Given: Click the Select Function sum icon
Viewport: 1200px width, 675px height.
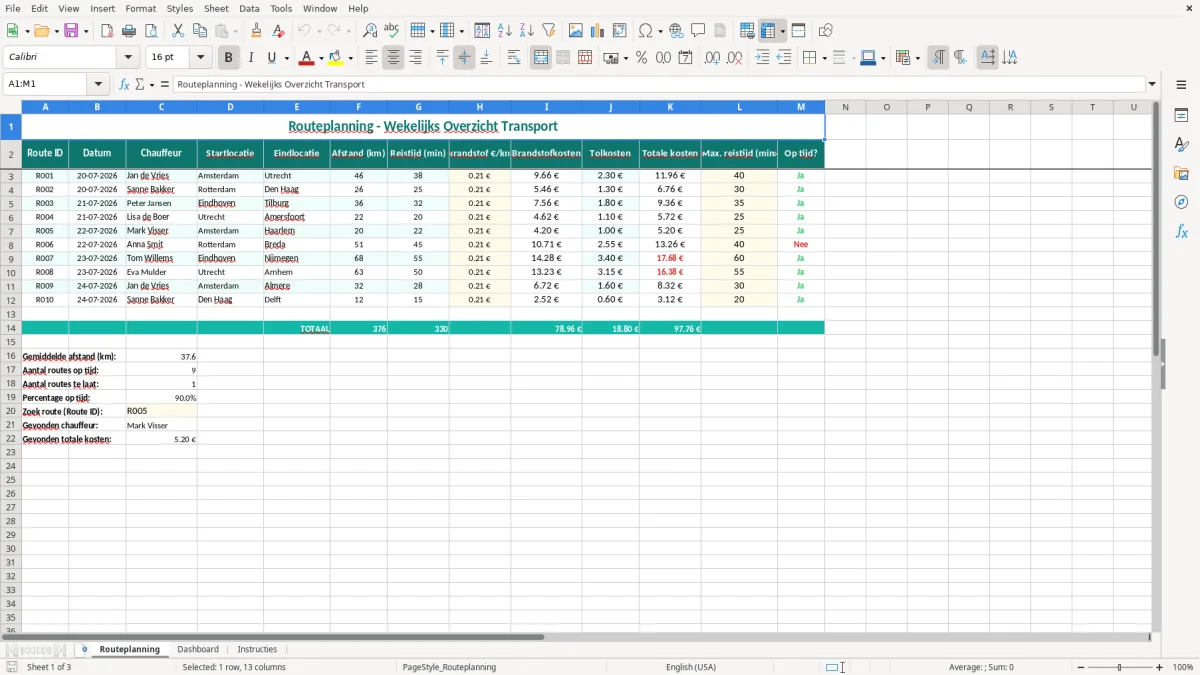Looking at the screenshot, I should point(139,84).
